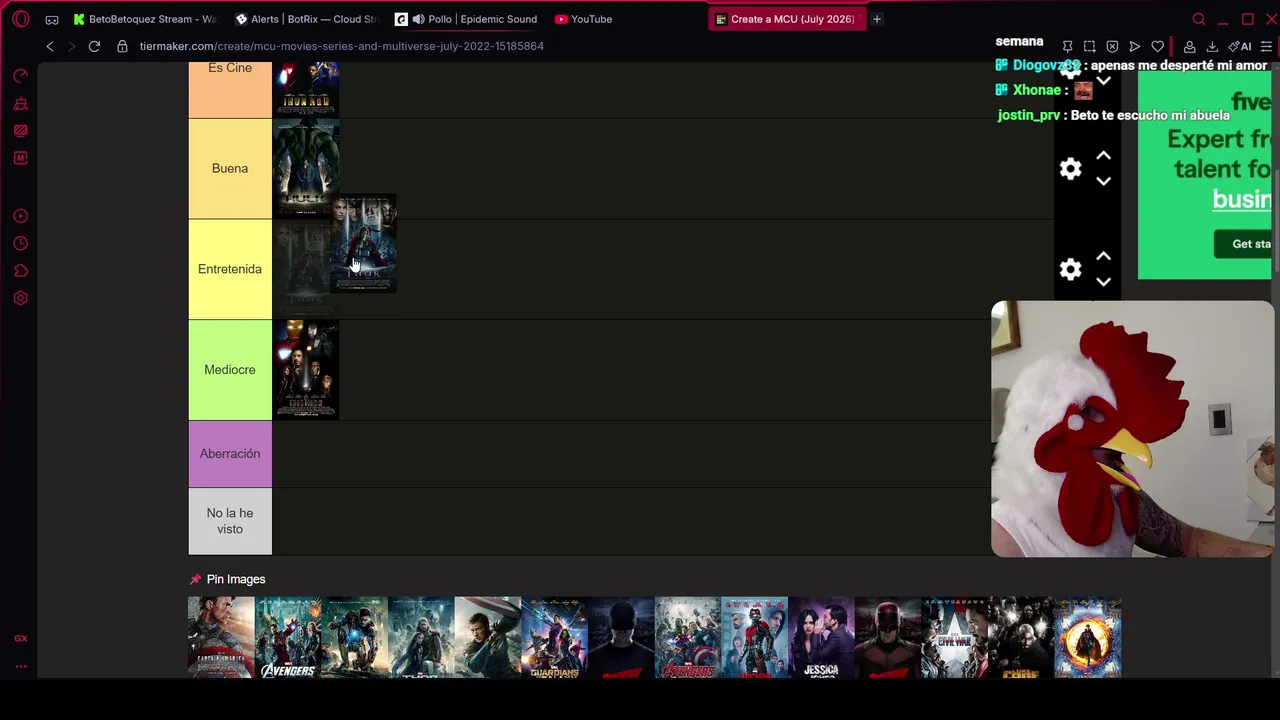The width and height of the screenshot is (1280, 720).
Task: Move the Buena row up
Action: pyautogui.click(x=1103, y=156)
